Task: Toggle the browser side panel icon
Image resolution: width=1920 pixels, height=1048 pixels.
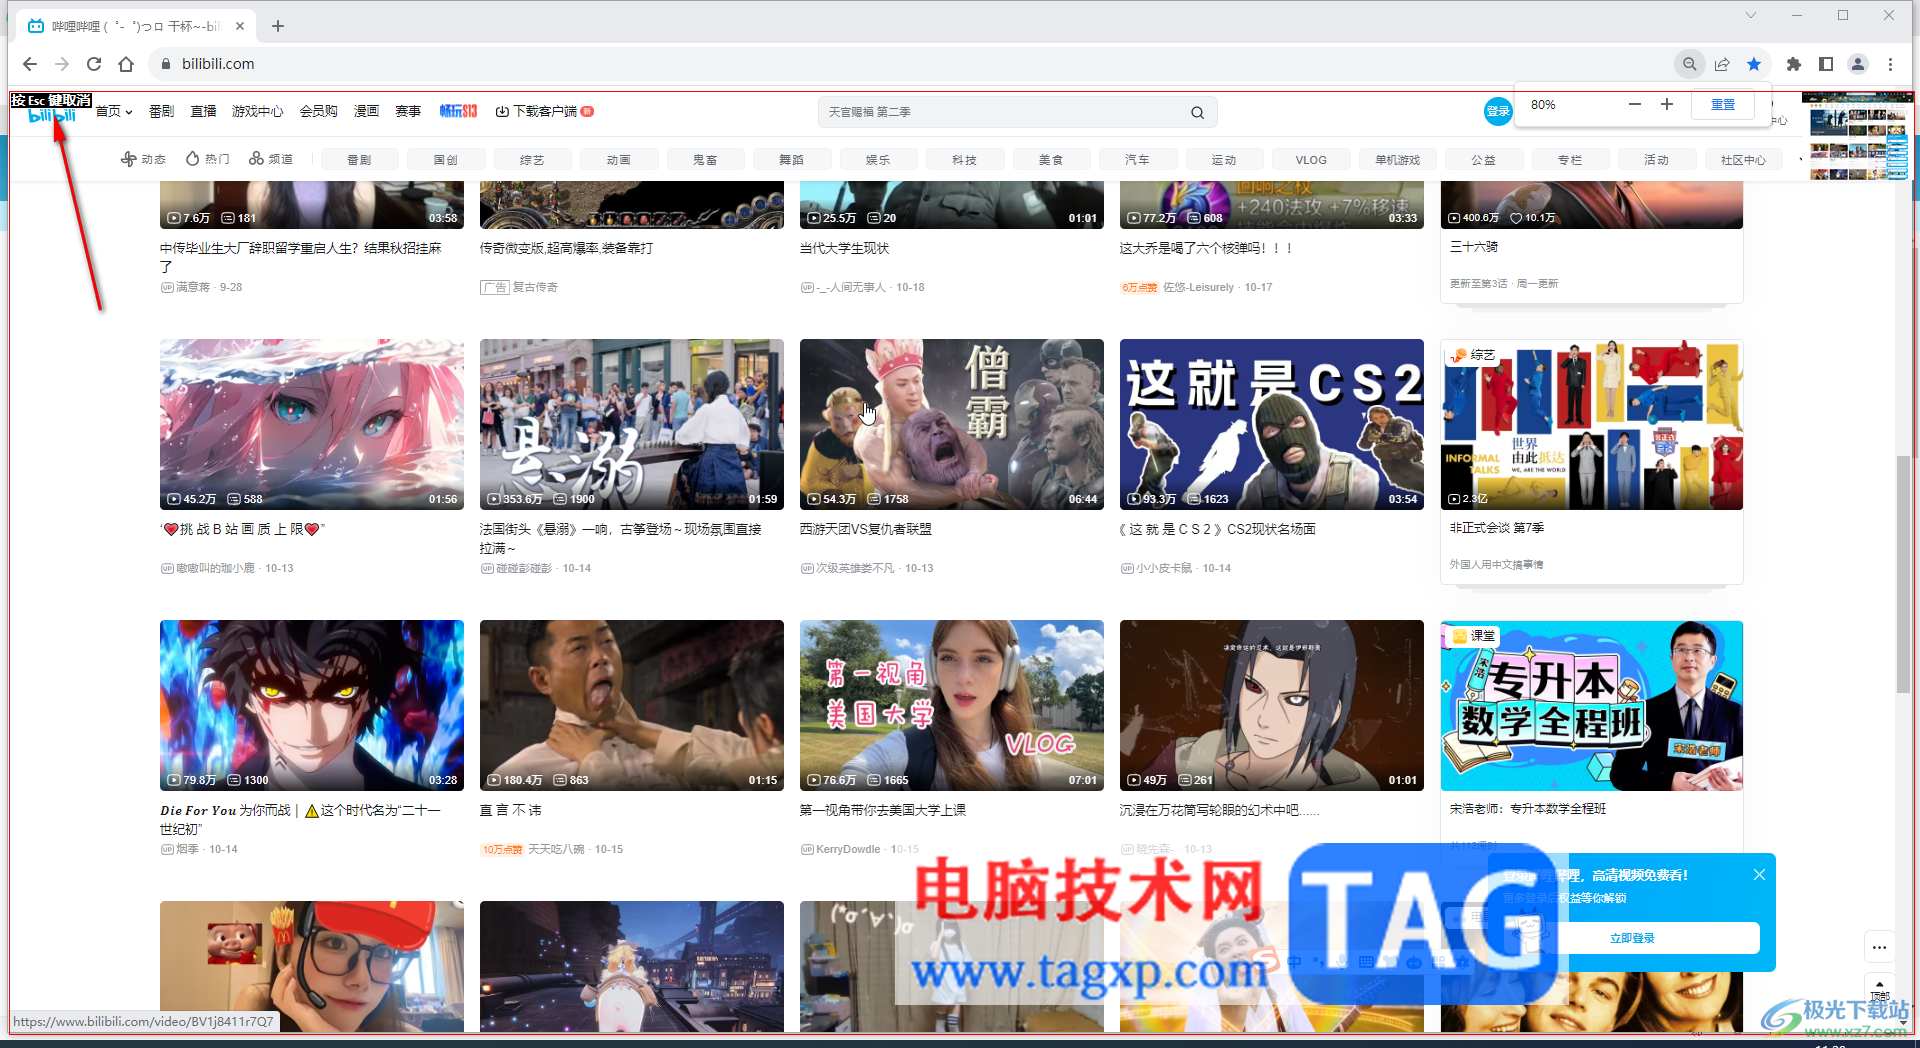Action: (1826, 64)
